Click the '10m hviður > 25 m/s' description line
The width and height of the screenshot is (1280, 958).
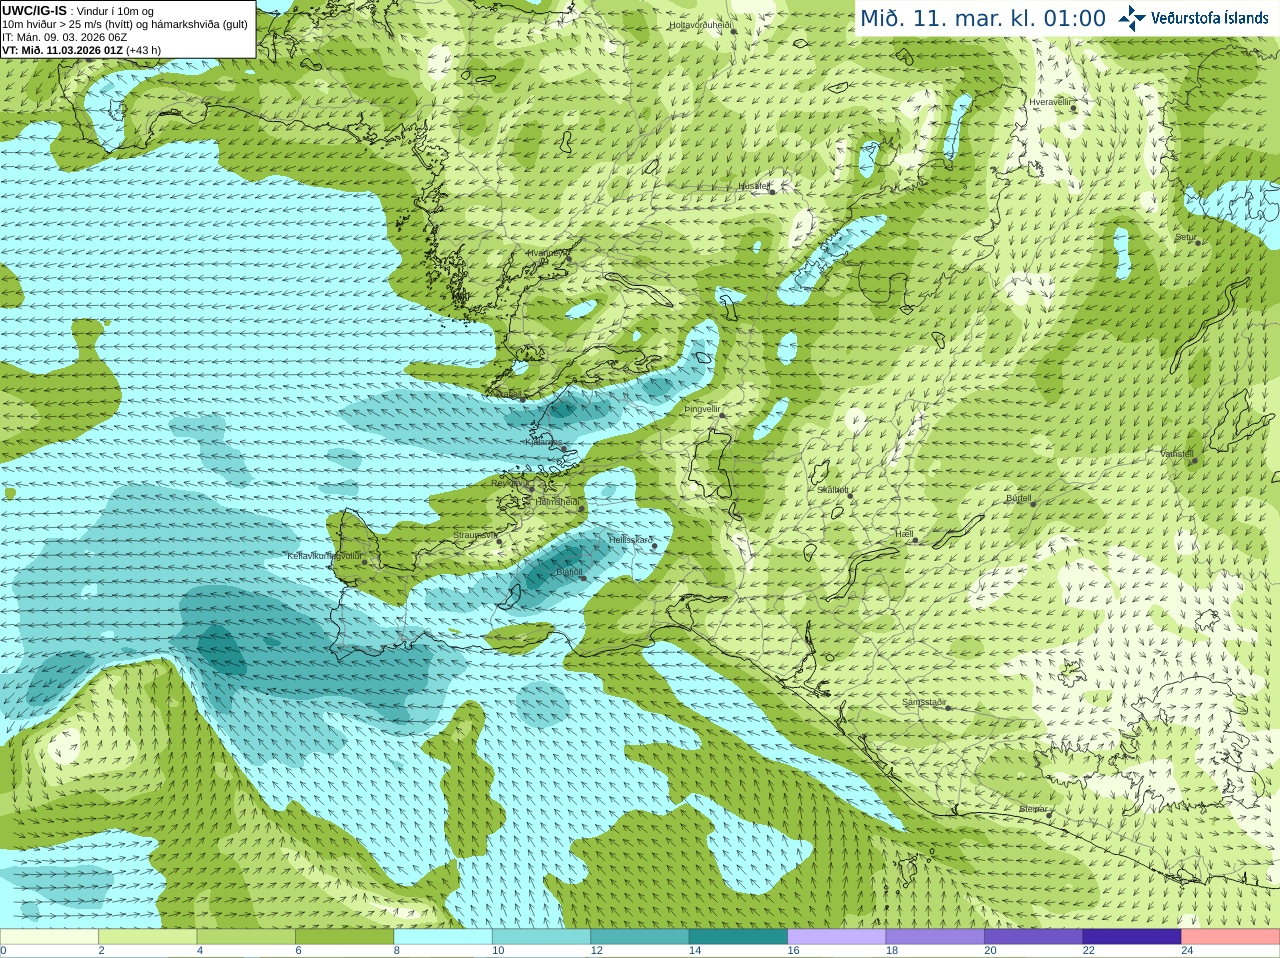click(125, 24)
